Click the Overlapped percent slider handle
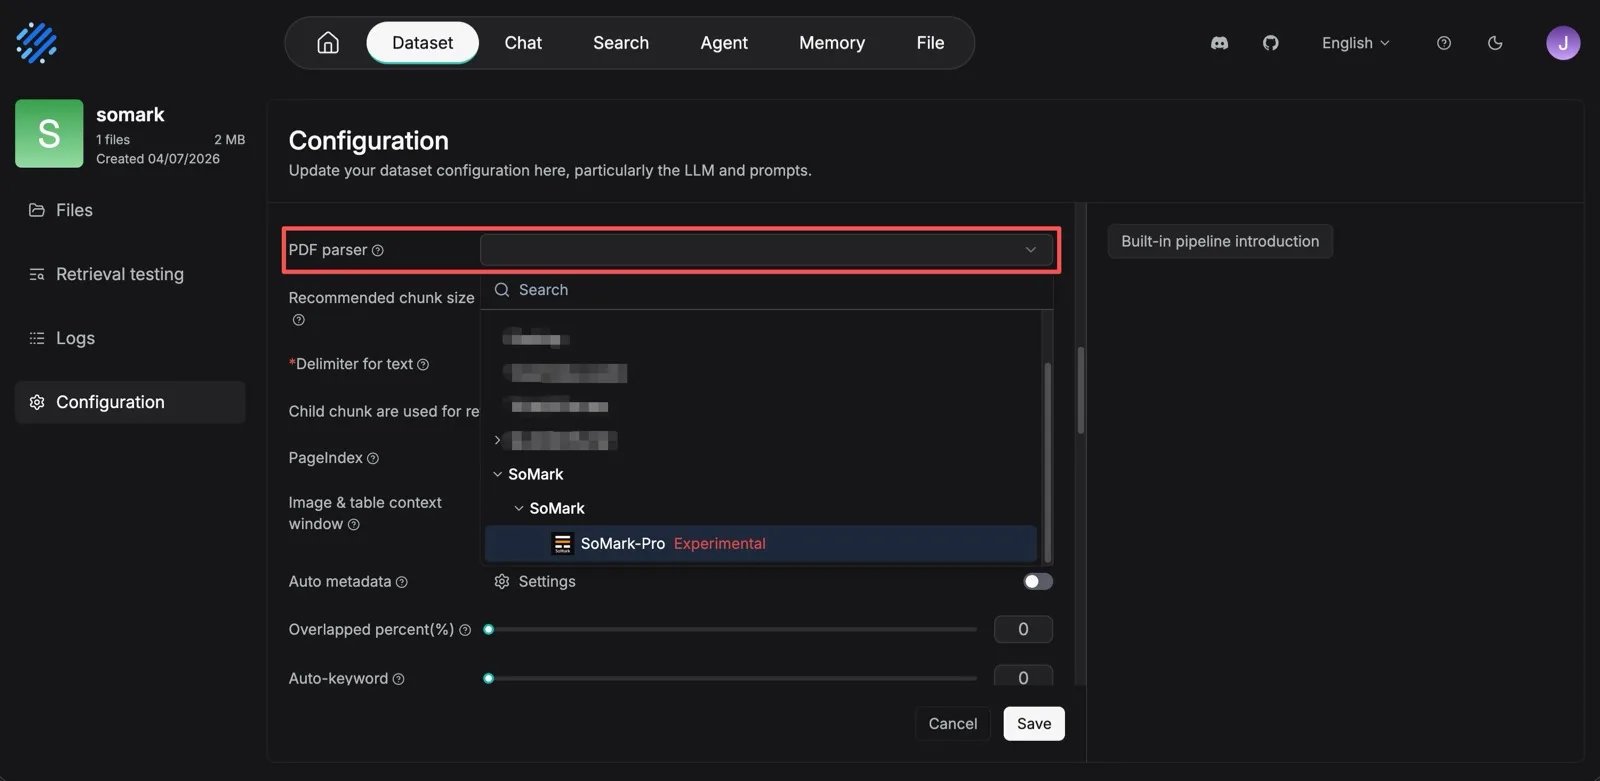 [x=489, y=630]
